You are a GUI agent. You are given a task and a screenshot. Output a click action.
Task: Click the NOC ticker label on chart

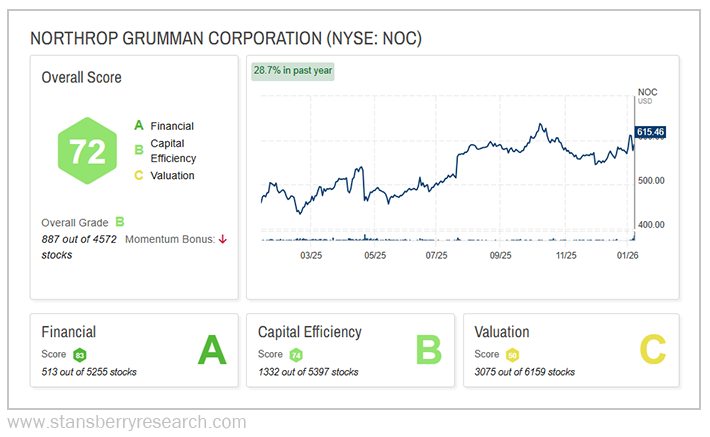[647, 93]
